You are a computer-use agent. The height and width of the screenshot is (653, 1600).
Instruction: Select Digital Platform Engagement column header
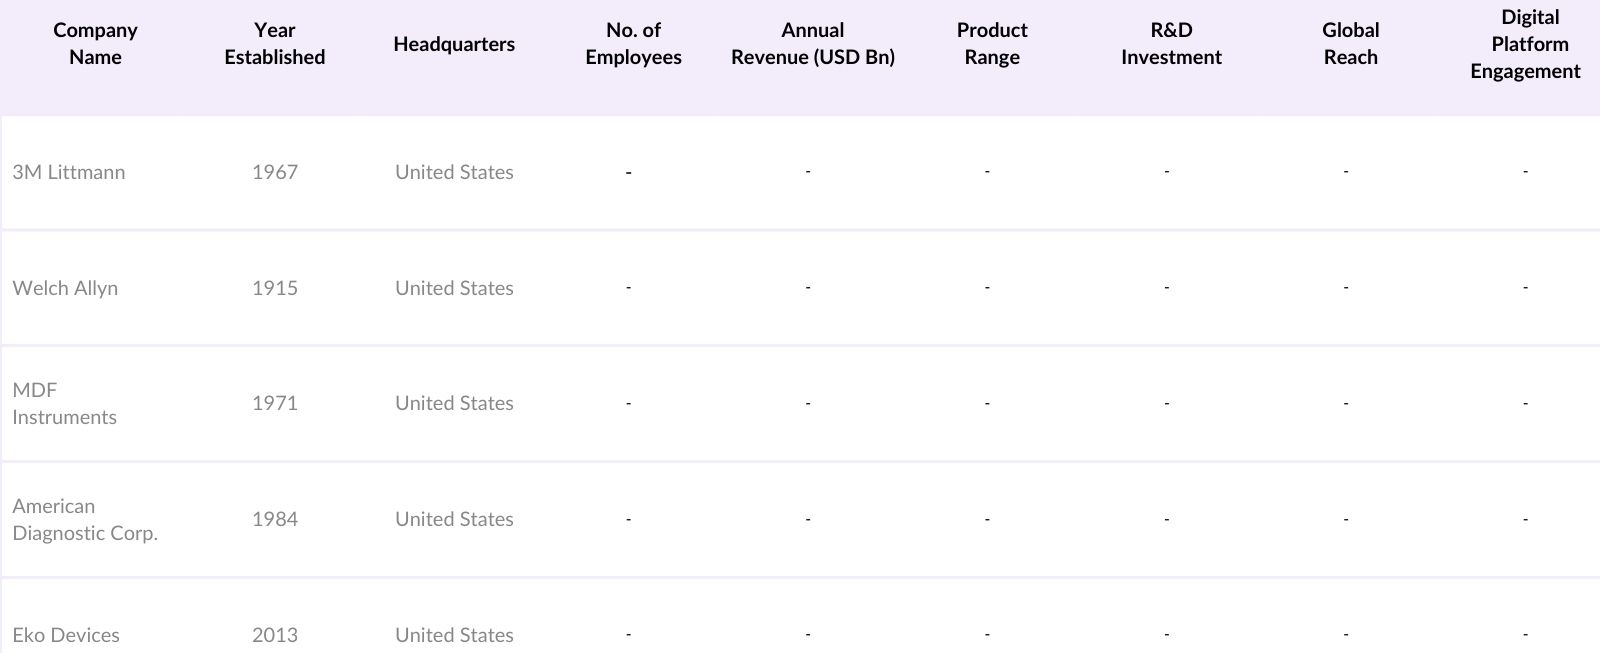1525,44
